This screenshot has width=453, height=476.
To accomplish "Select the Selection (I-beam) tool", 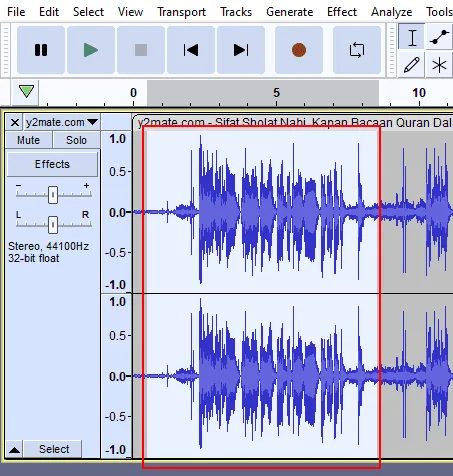I will click(412, 37).
